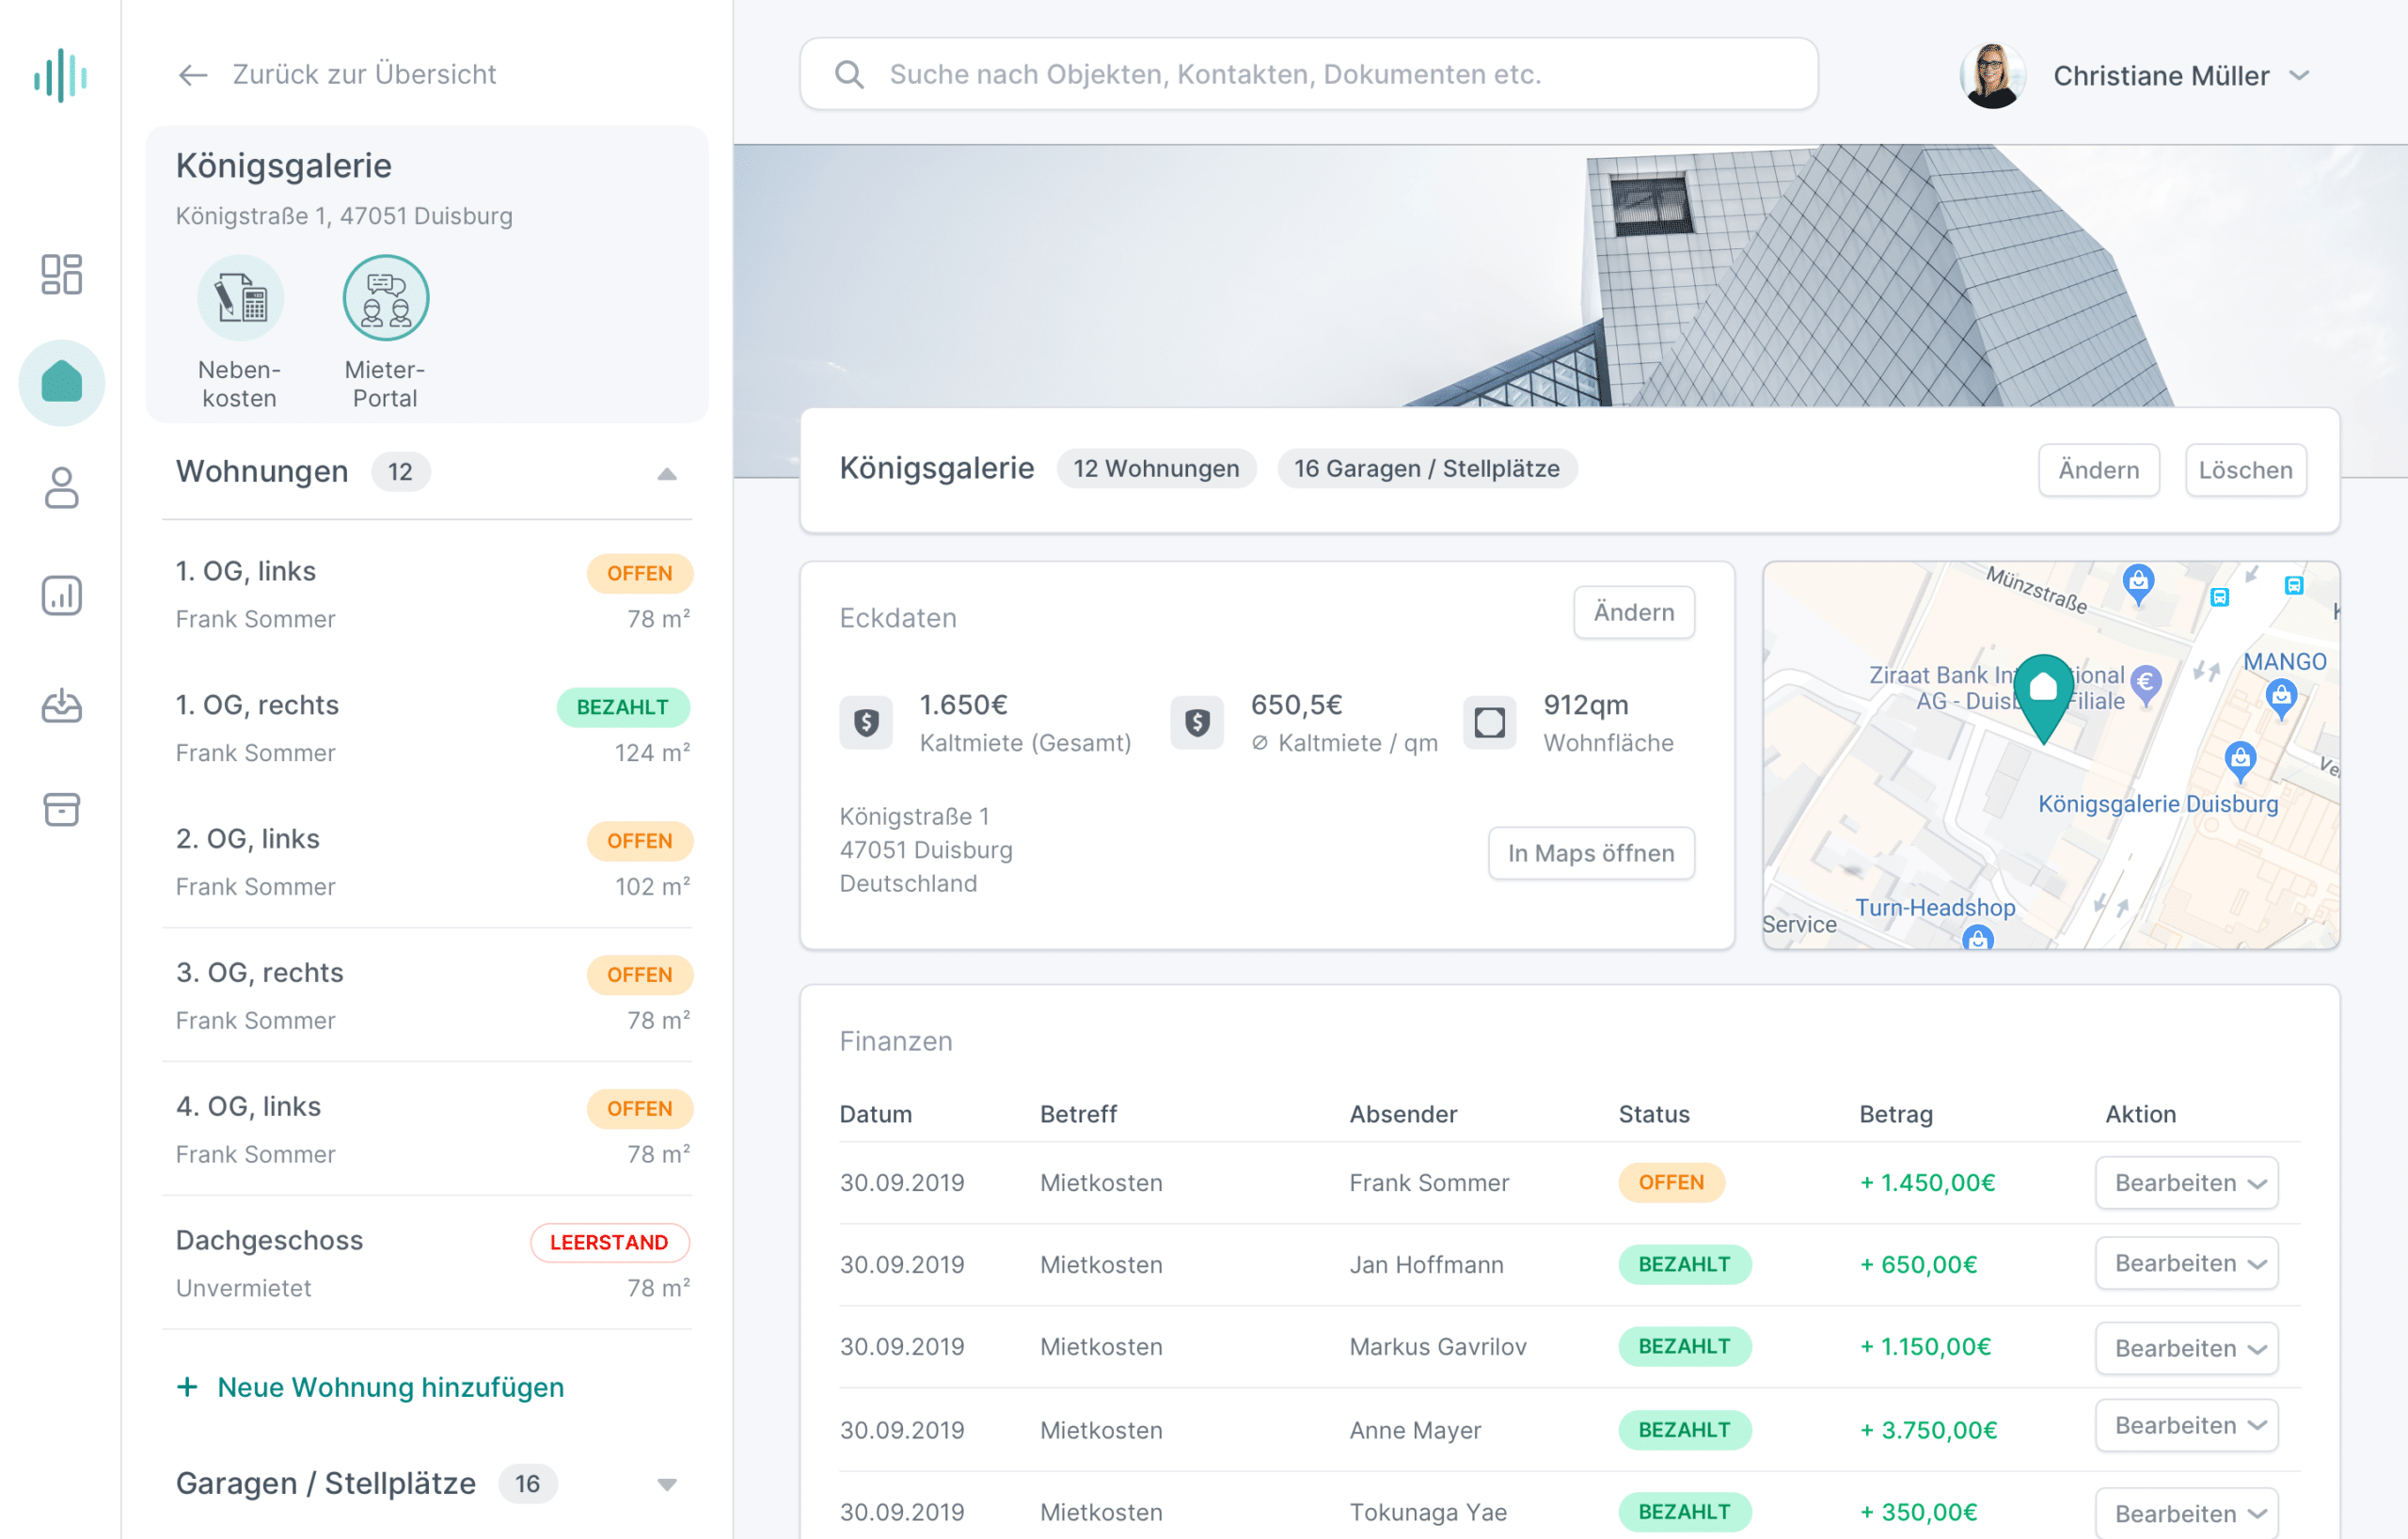Image resolution: width=2408 pixels, height=1539 pixels.
Task: Click the Löschen button
Action: (x=2245, y=470)
